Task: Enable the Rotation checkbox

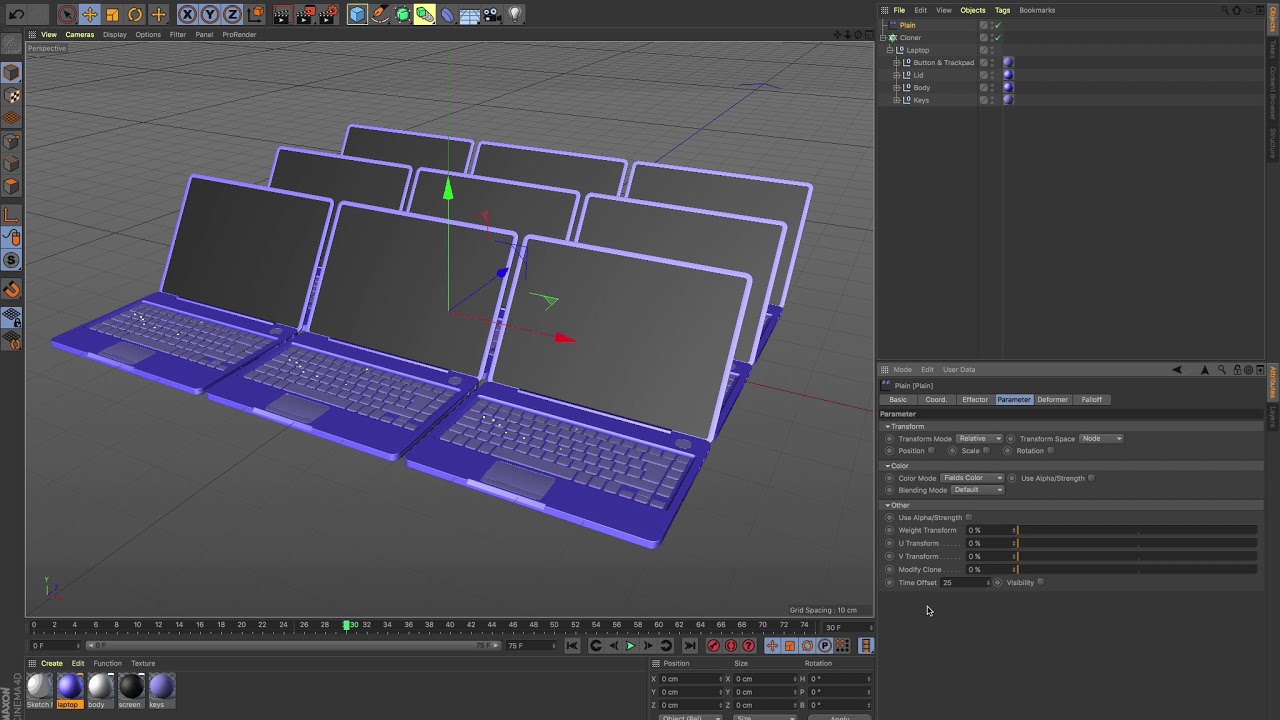Action: click(x=1050, y=451)
